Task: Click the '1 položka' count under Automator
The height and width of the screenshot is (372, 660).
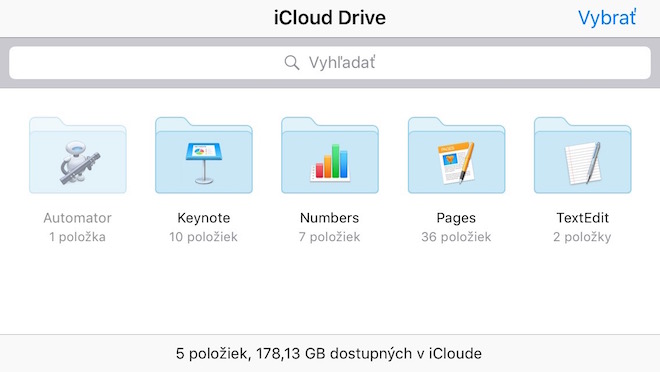Action: pyautogui.click(x=77, y=237)
